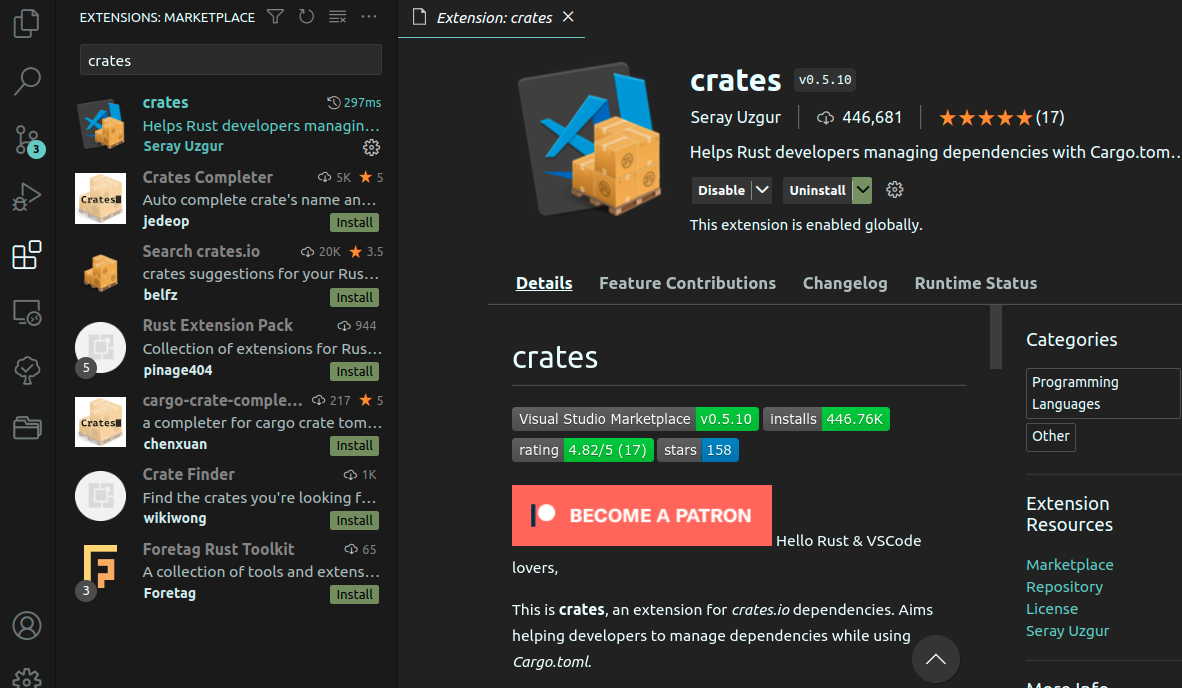
Task: Click the Visual Studio Marketplace version badge
Action: pos(635,419)
